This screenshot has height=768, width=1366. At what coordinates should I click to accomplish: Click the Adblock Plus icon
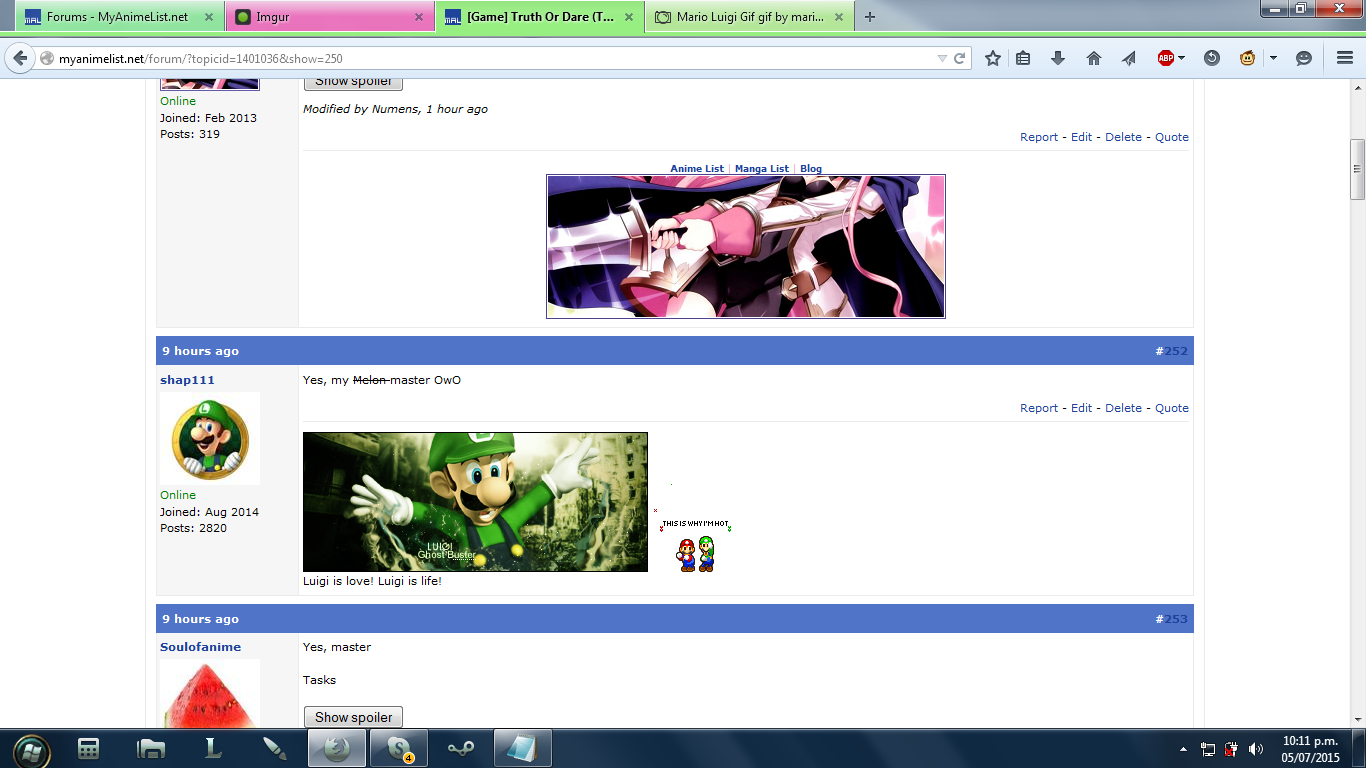point(1165,59)
